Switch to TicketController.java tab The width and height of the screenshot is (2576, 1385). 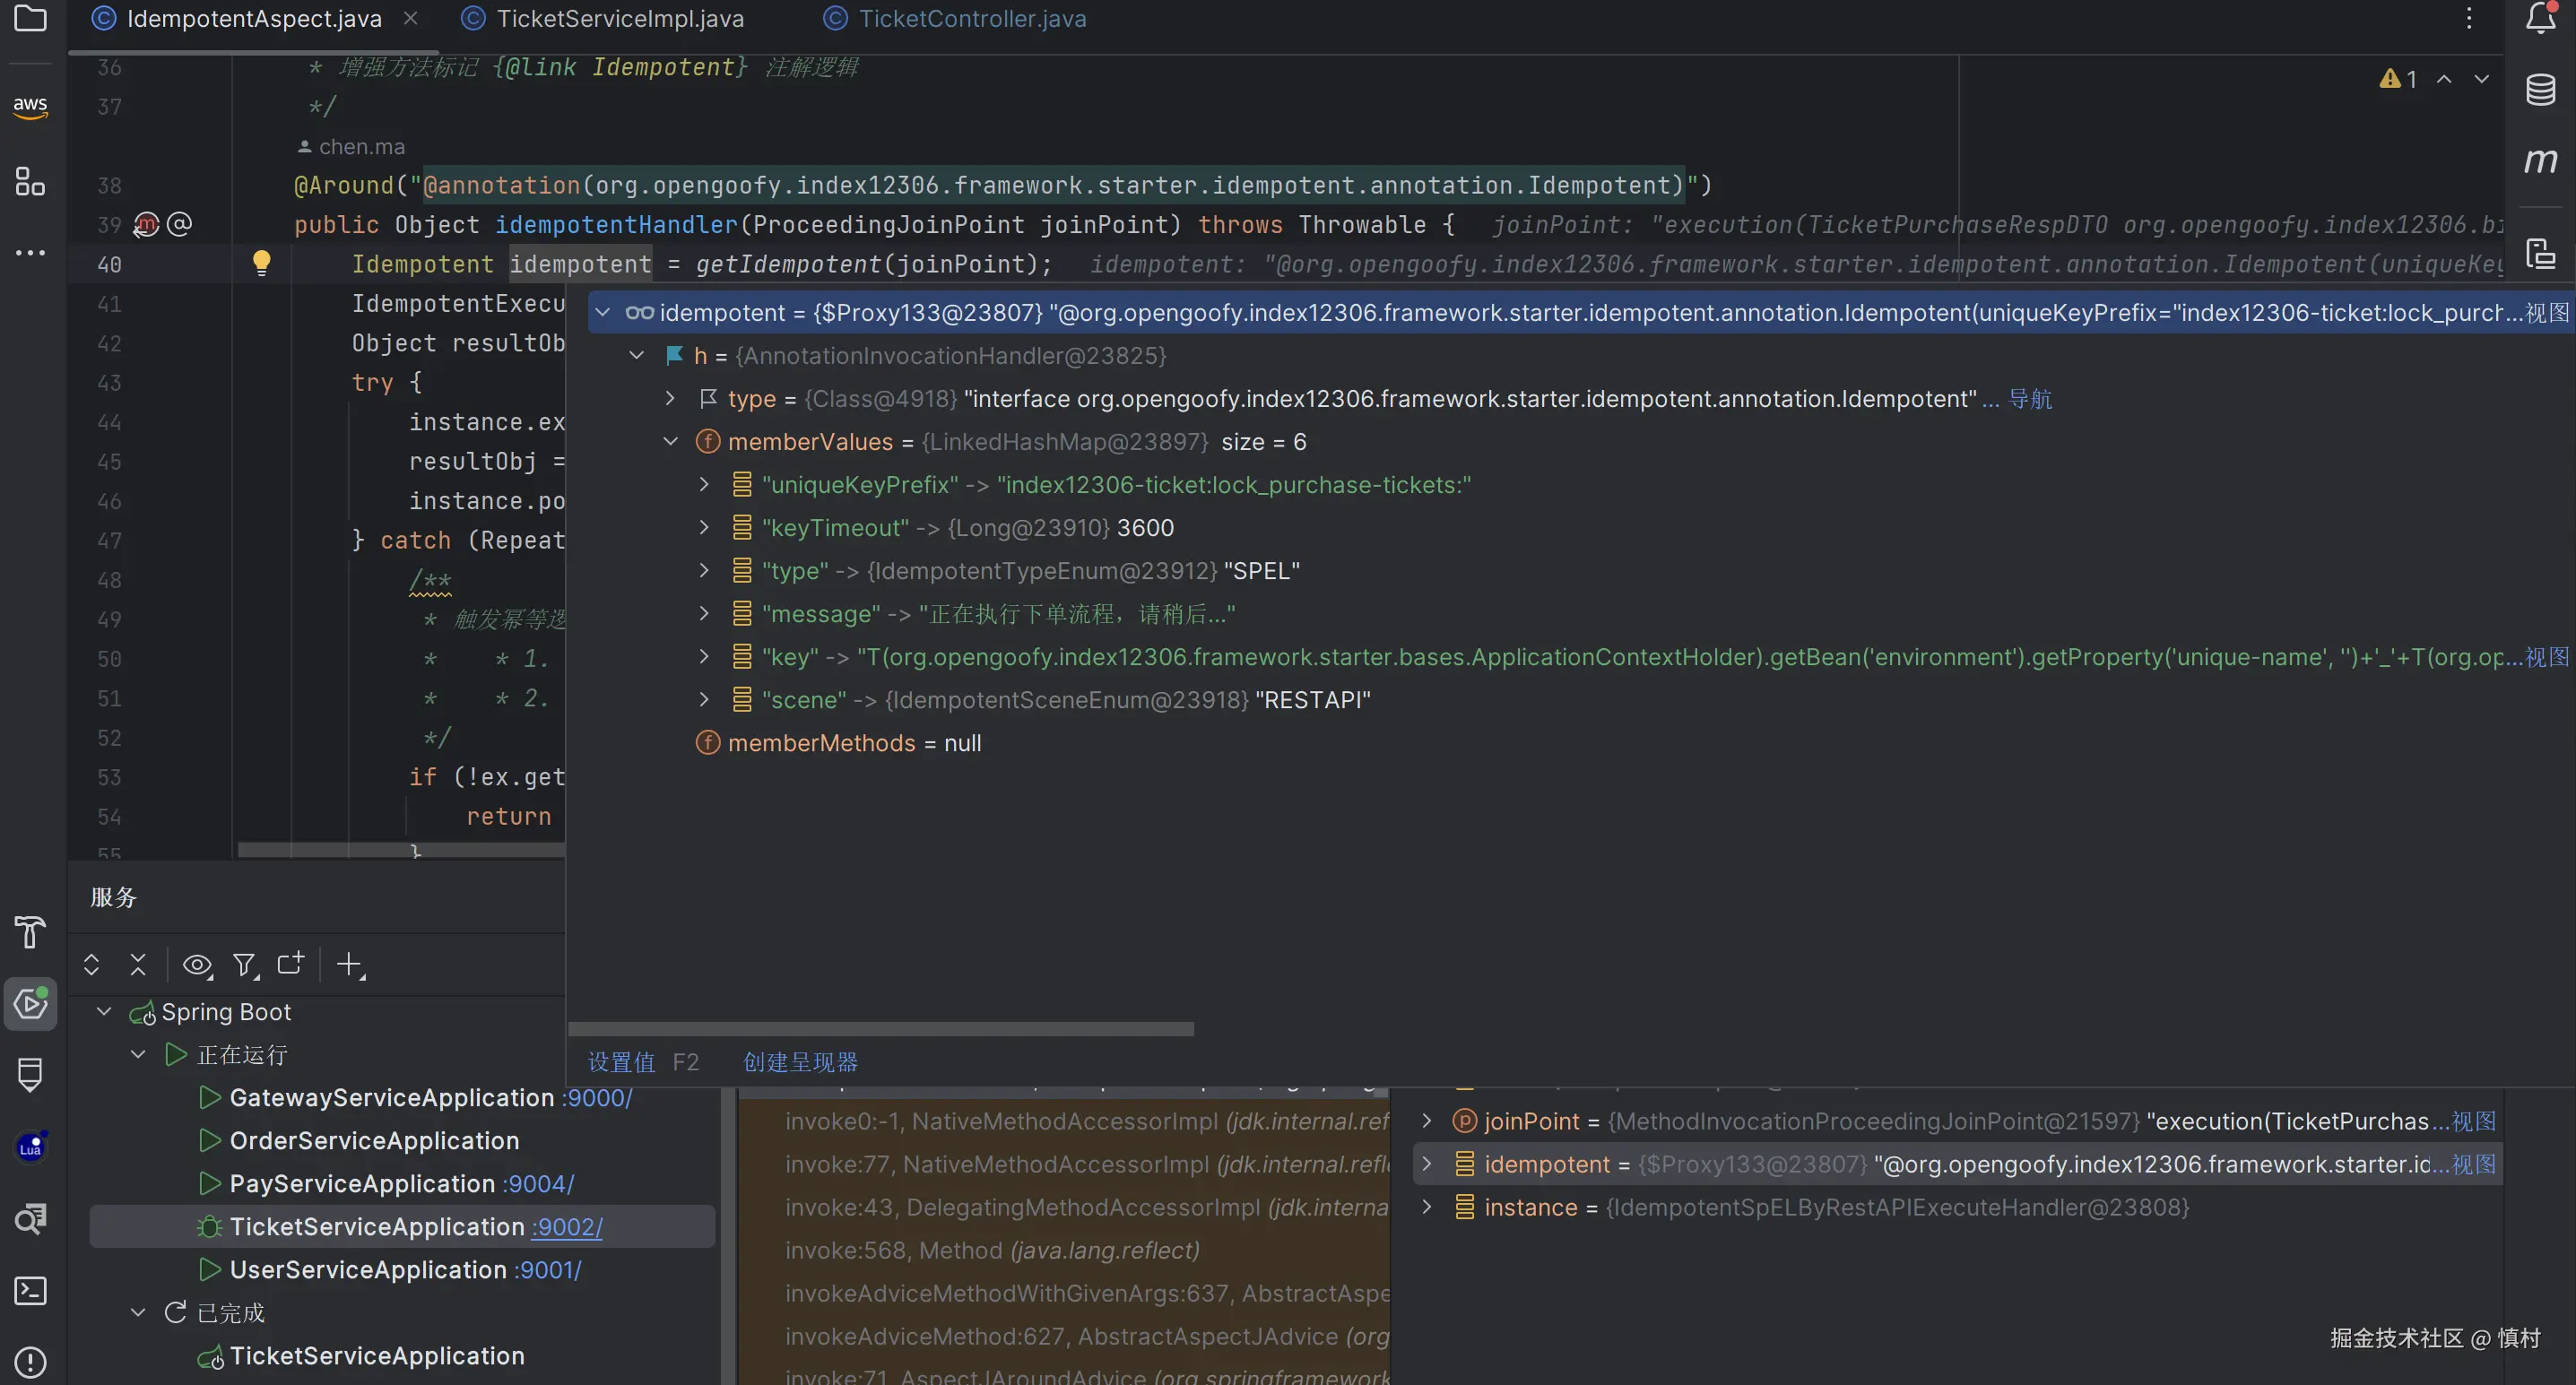pos(971,19)
